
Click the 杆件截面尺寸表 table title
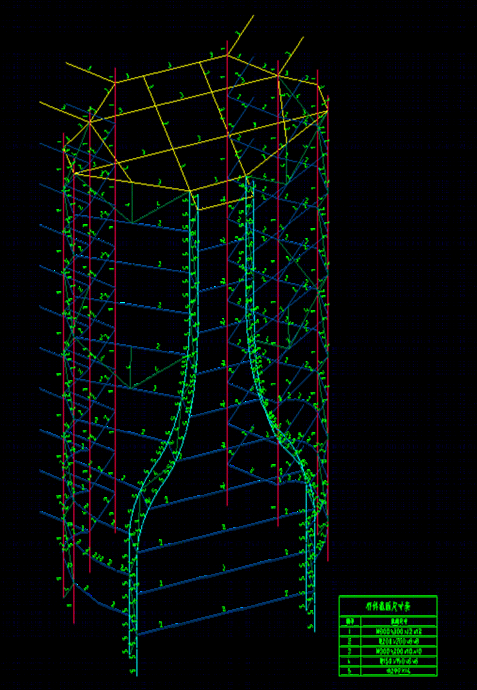coord(388,606)
